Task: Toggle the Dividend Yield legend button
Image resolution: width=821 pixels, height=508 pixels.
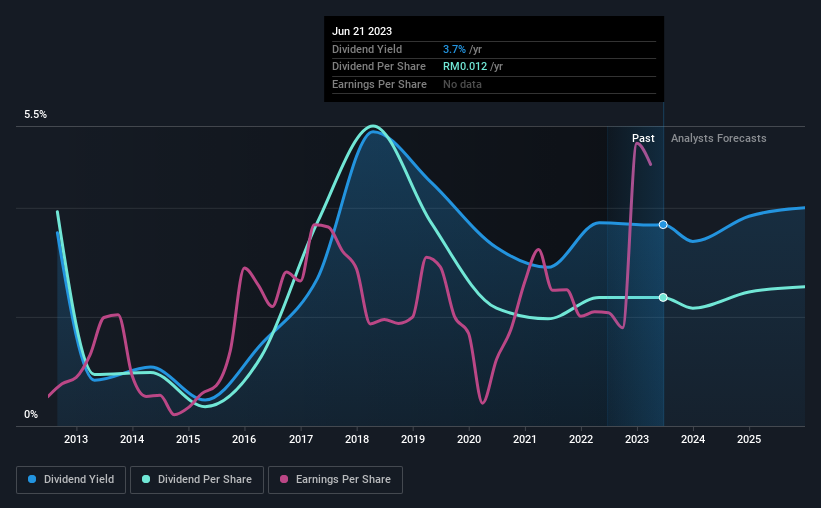Action: (x=71, y=480)
